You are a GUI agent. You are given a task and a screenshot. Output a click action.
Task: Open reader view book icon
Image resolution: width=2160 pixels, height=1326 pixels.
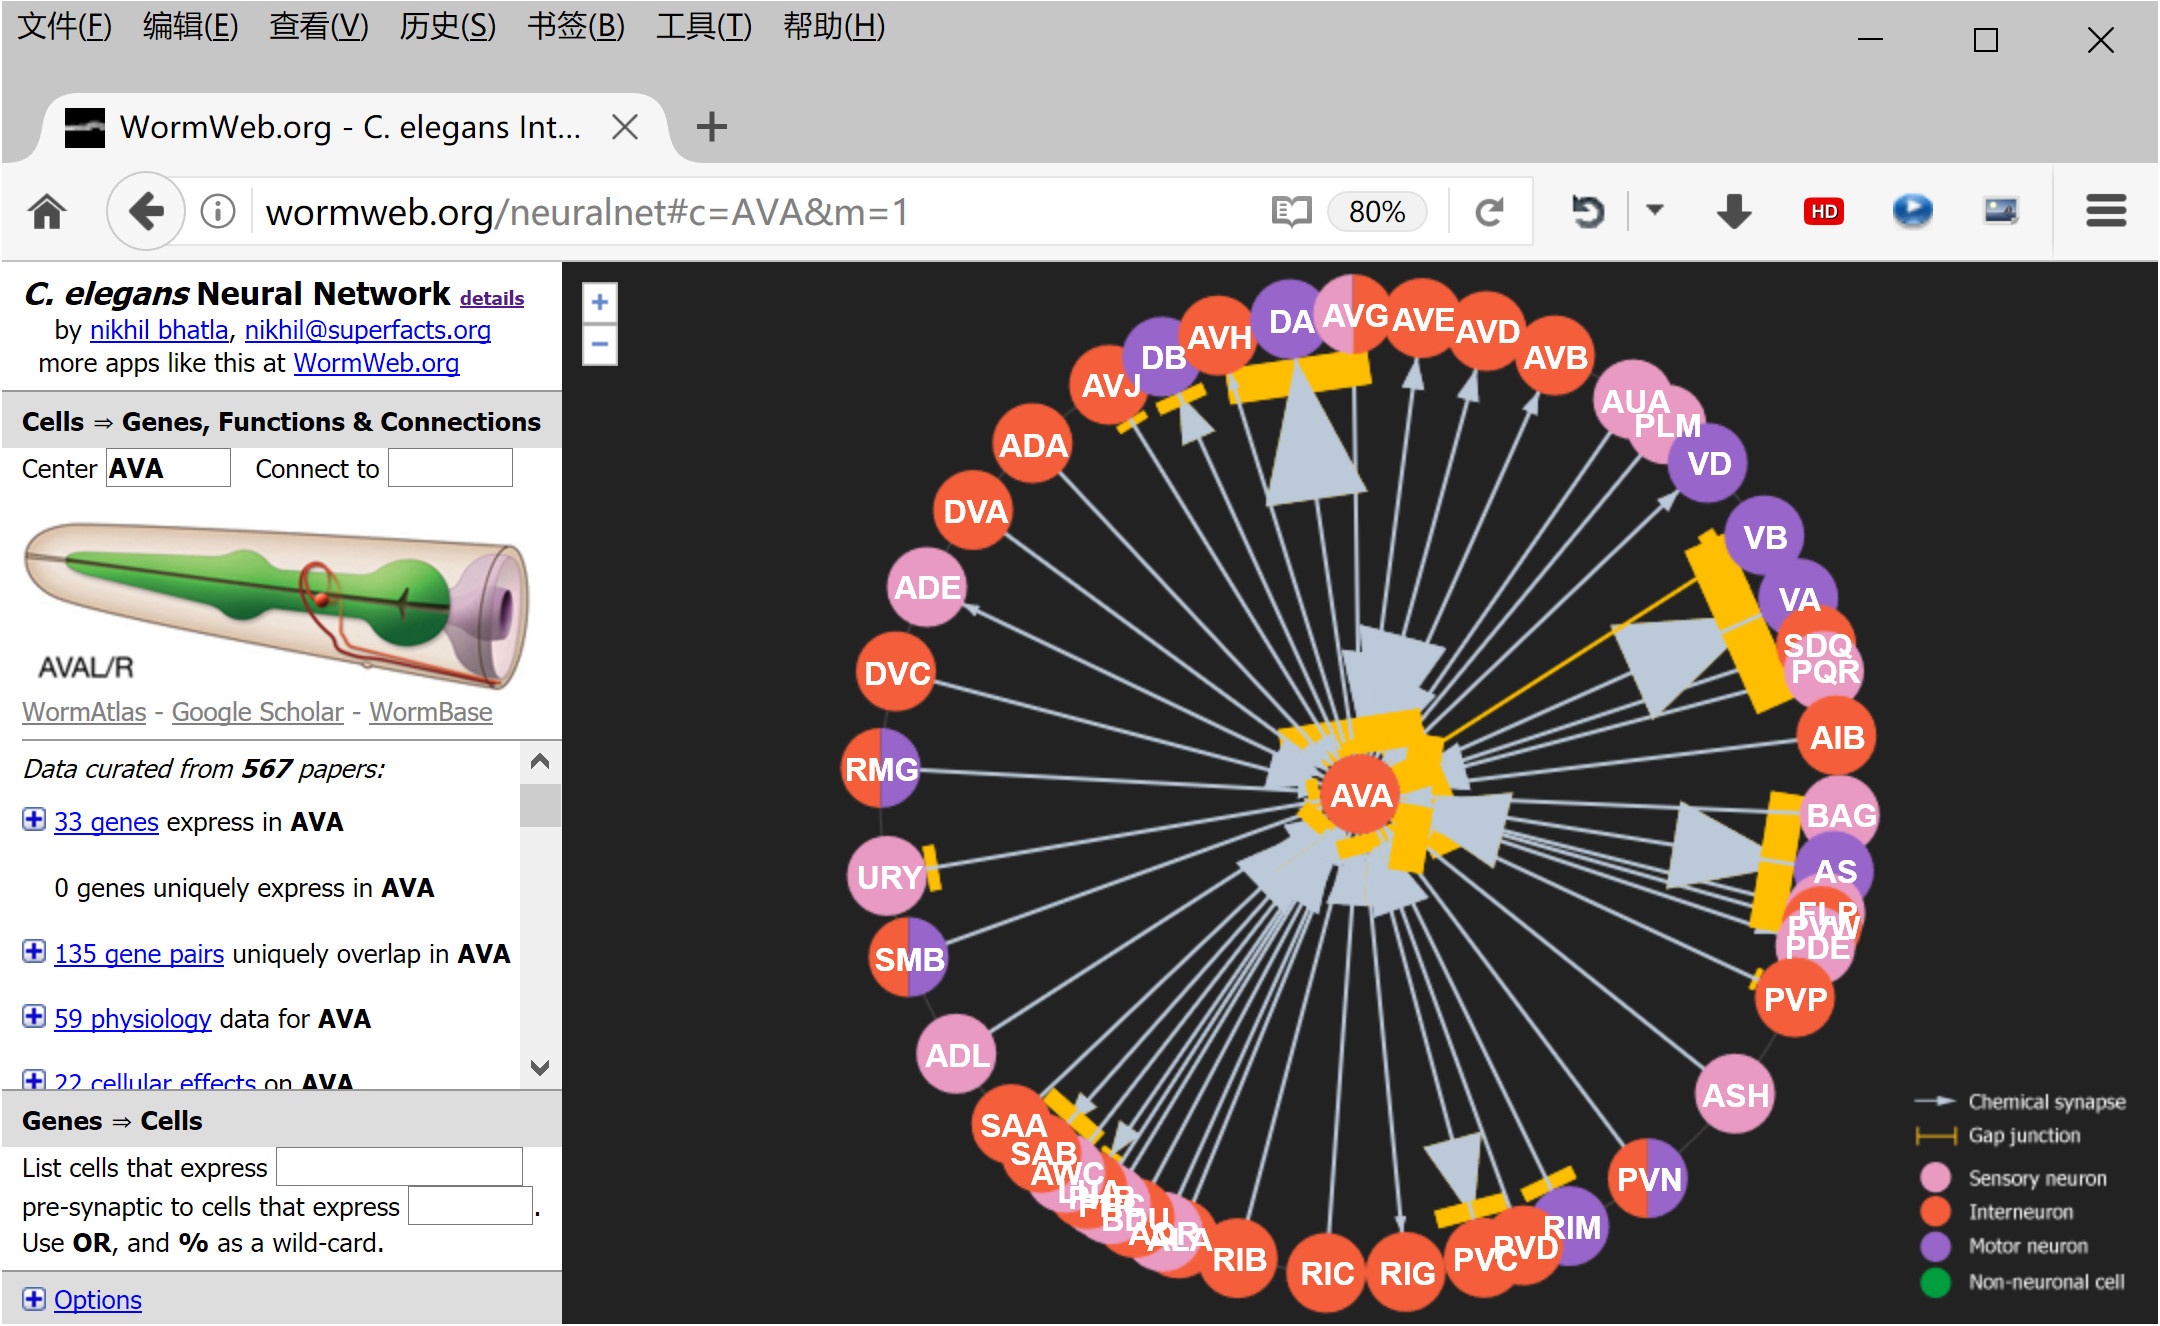coord(1290,212)
